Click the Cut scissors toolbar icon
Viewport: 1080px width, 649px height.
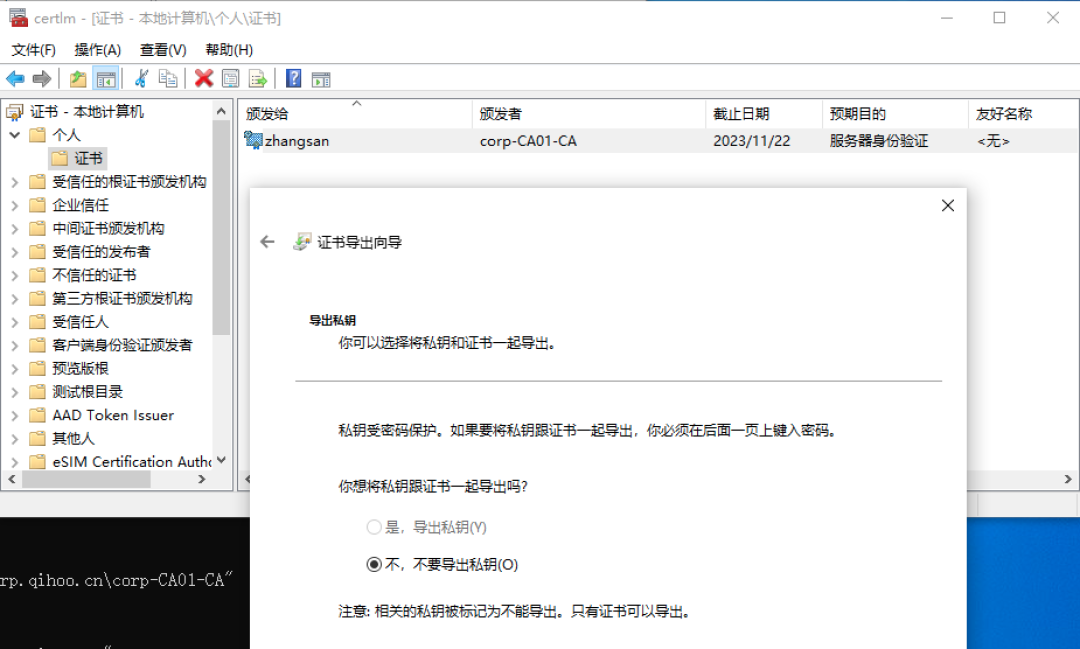click(142, 79)
